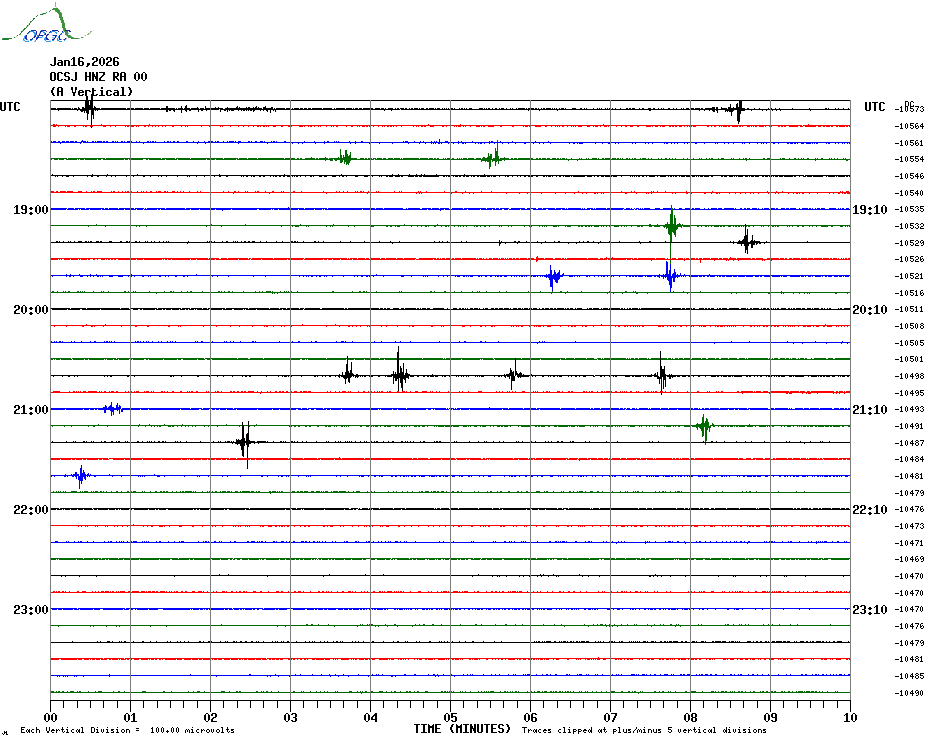
Task: Click the UTC label on the left side
Action: (10, 107)
